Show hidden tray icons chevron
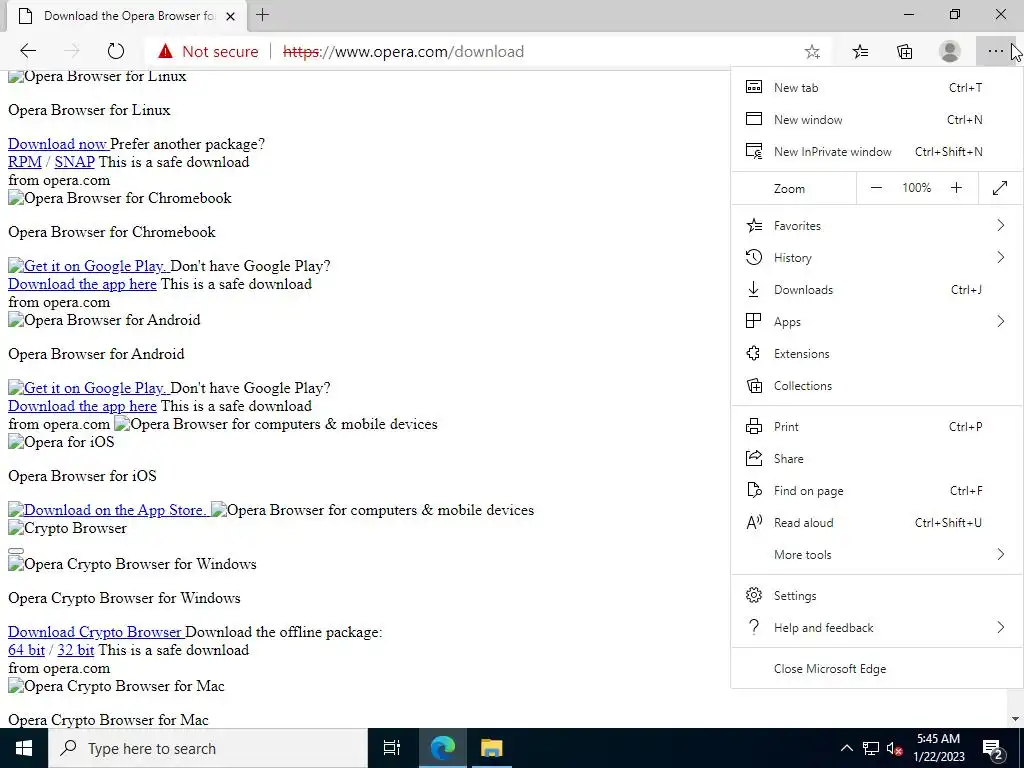Viewport: 1024px width, 768px height. click(x=846, y=748)
